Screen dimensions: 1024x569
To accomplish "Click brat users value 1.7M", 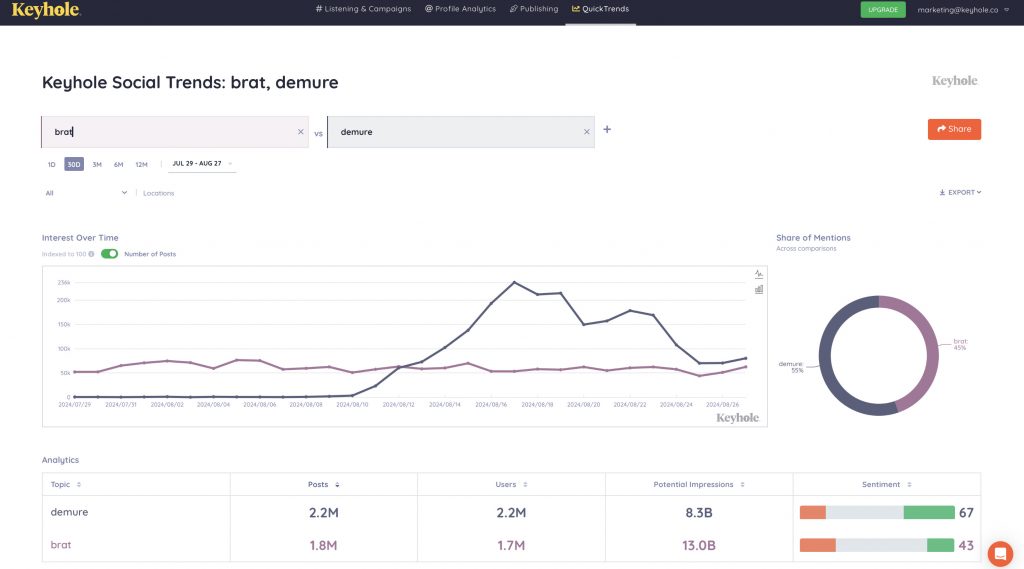I will [511, 545].
